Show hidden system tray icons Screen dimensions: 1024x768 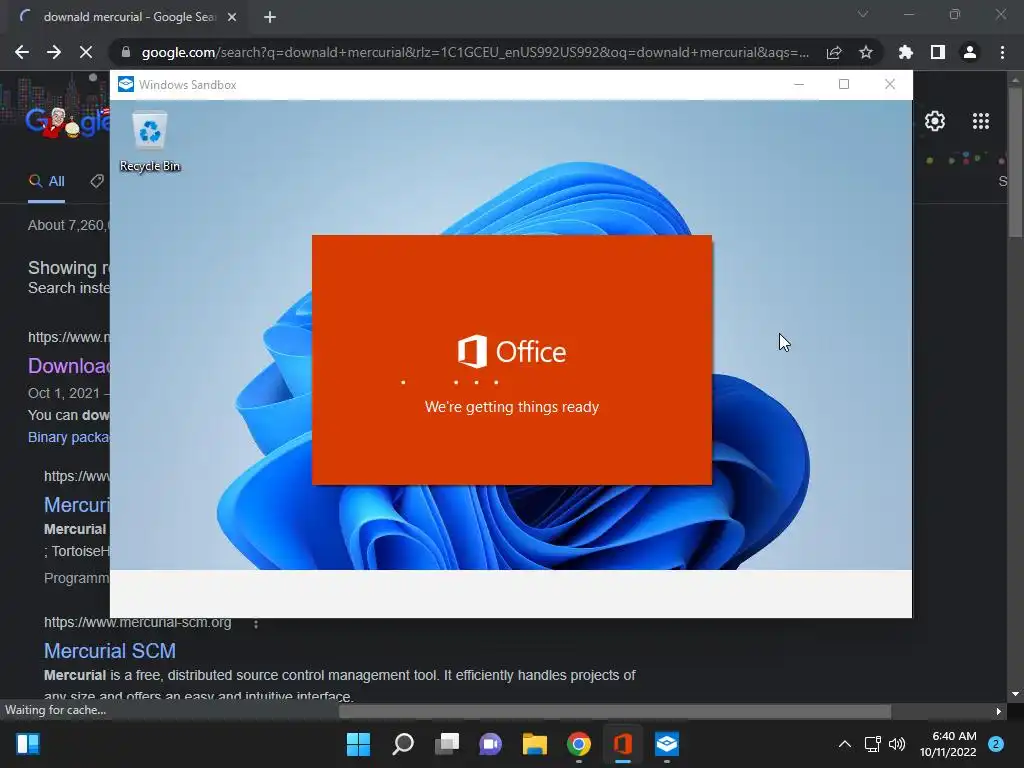coord(844,744)
